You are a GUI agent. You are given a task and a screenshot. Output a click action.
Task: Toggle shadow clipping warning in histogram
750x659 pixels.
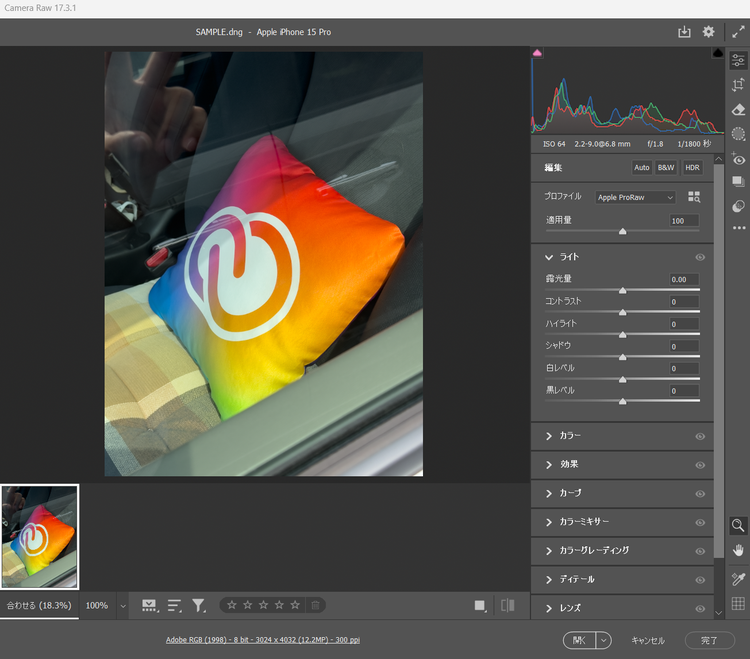[x=537, y=53]
